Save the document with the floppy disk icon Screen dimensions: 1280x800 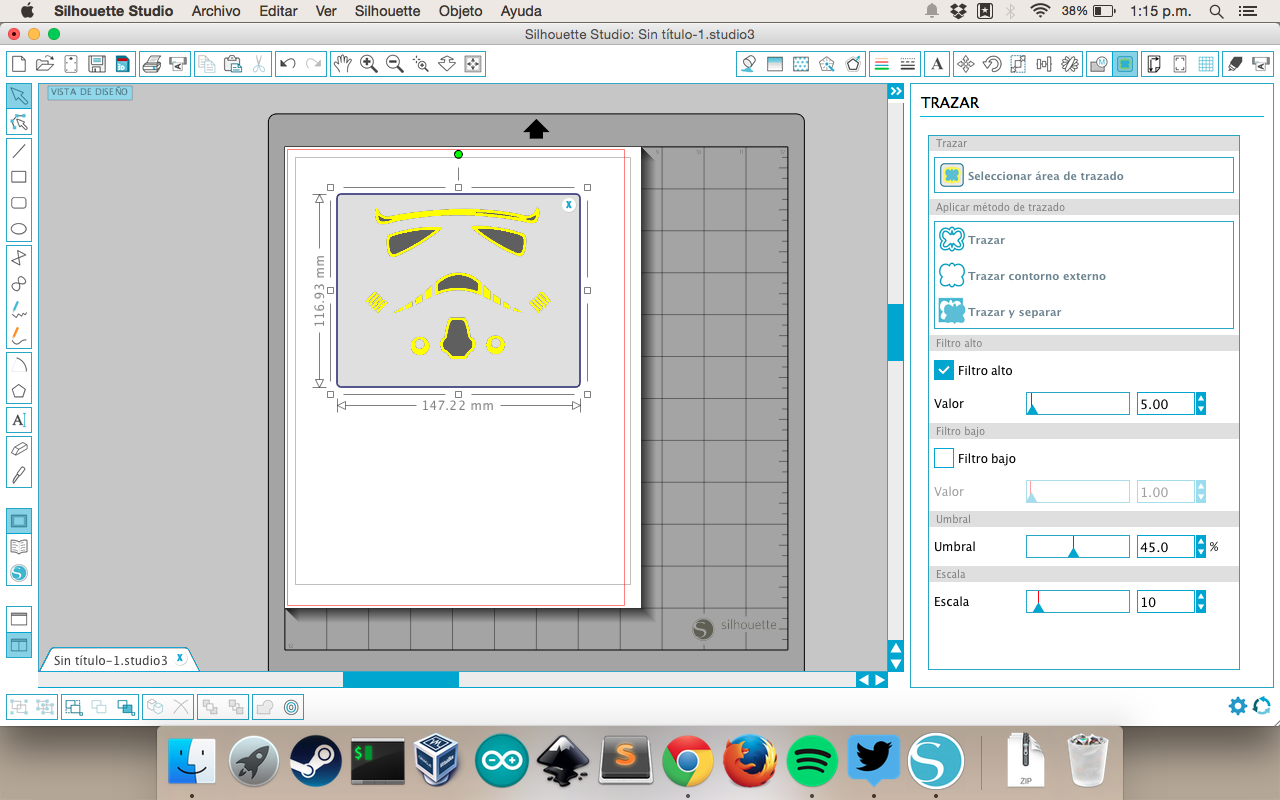(x=97, y=64)
